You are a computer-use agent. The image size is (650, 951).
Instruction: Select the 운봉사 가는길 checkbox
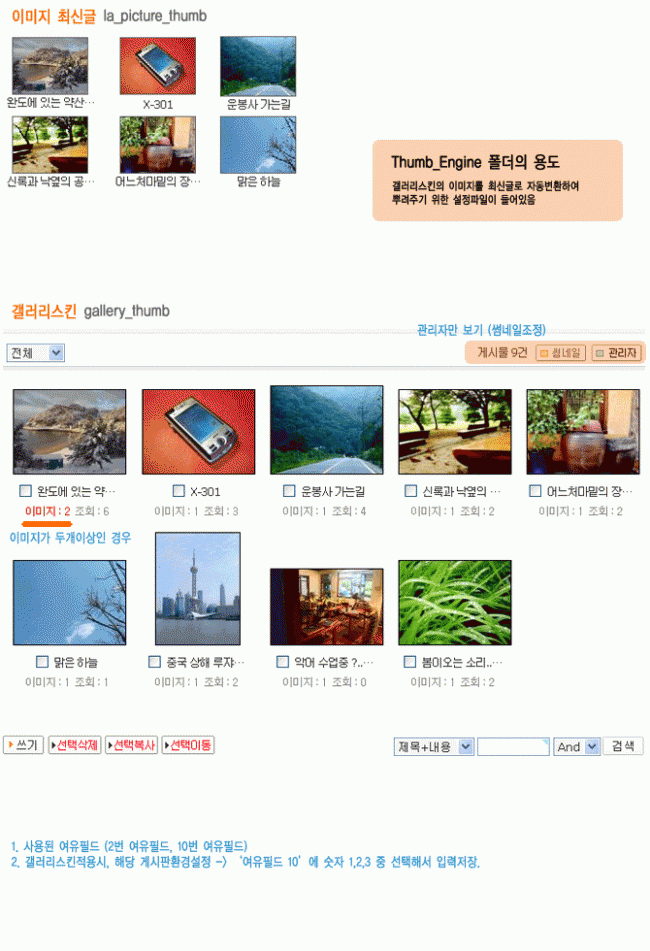(289, 491)
